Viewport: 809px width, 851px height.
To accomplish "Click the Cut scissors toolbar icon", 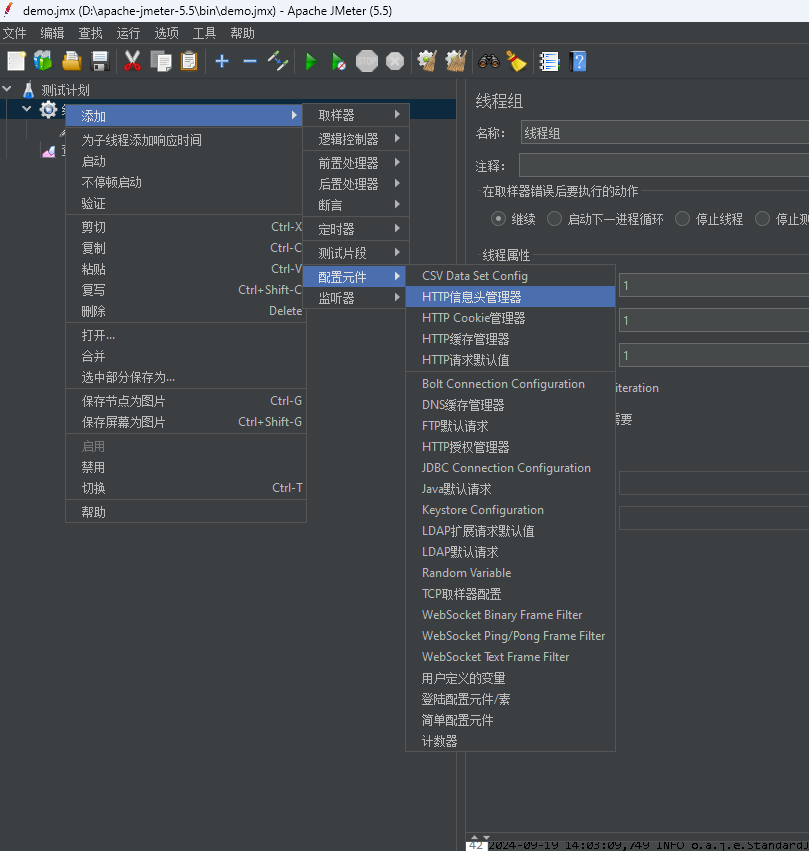I will (x=132, y=61).
